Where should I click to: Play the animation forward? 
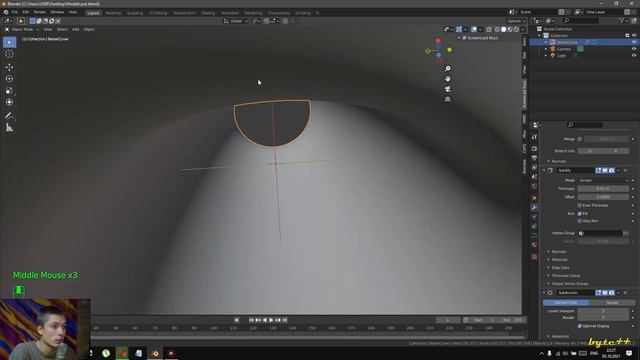[271, 320]
